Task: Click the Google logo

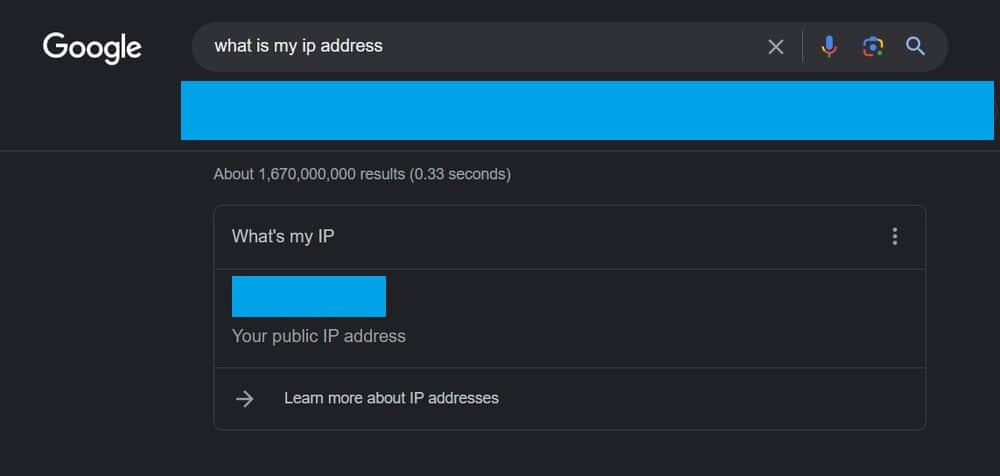Action: tap(92, 47)
